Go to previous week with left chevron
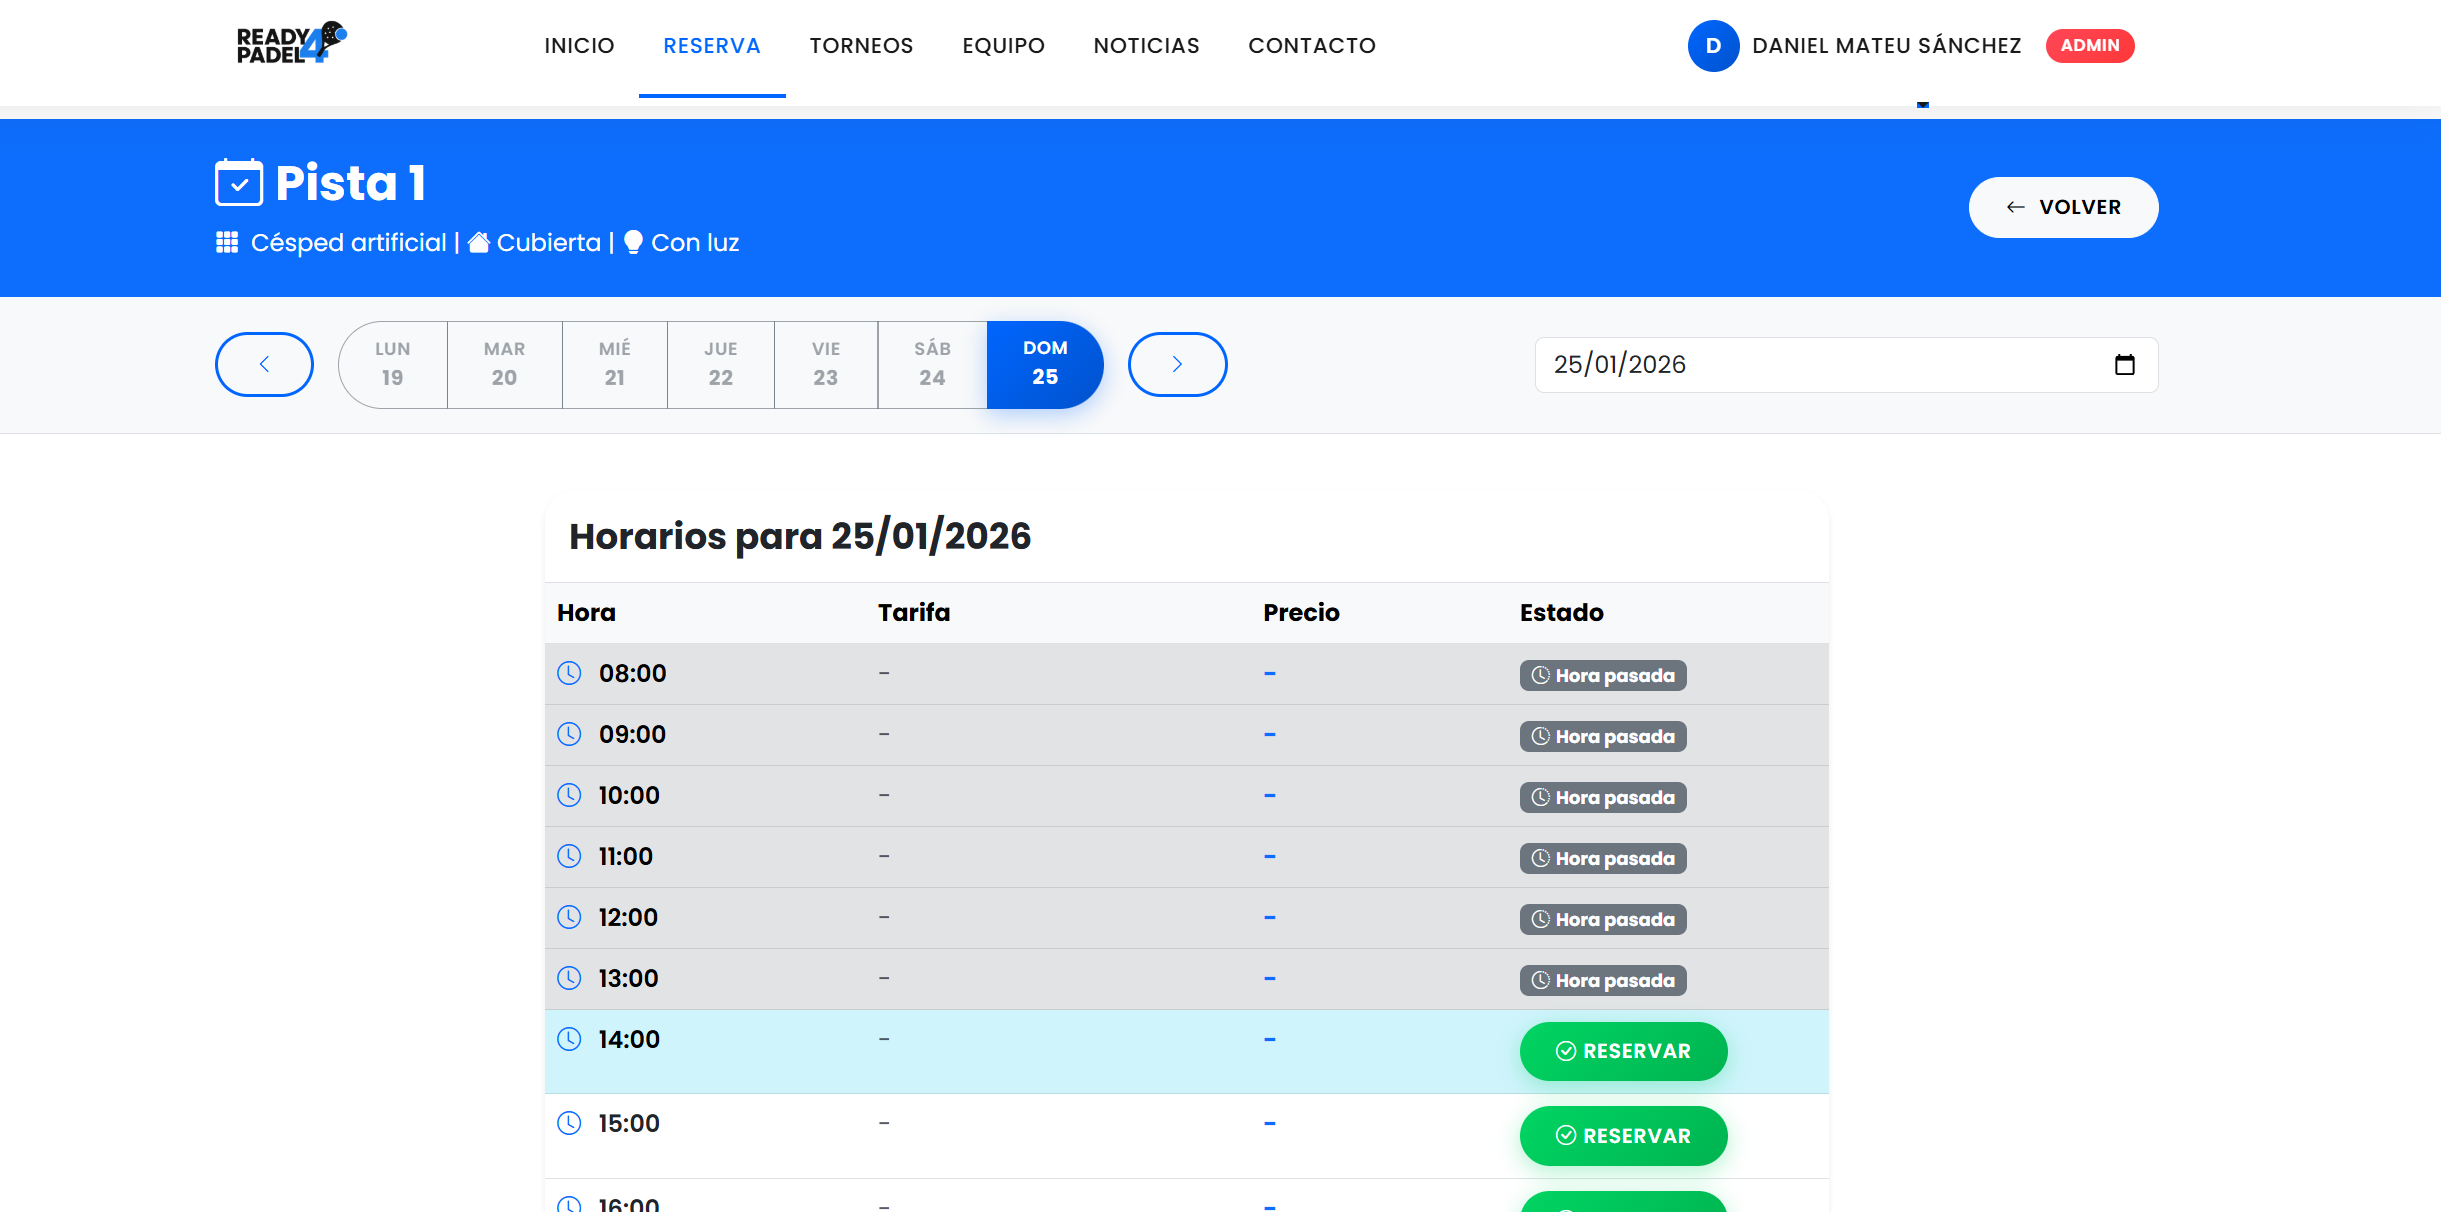Image resolution: width=2441 pixels, height=1212 pixels. 264,364
